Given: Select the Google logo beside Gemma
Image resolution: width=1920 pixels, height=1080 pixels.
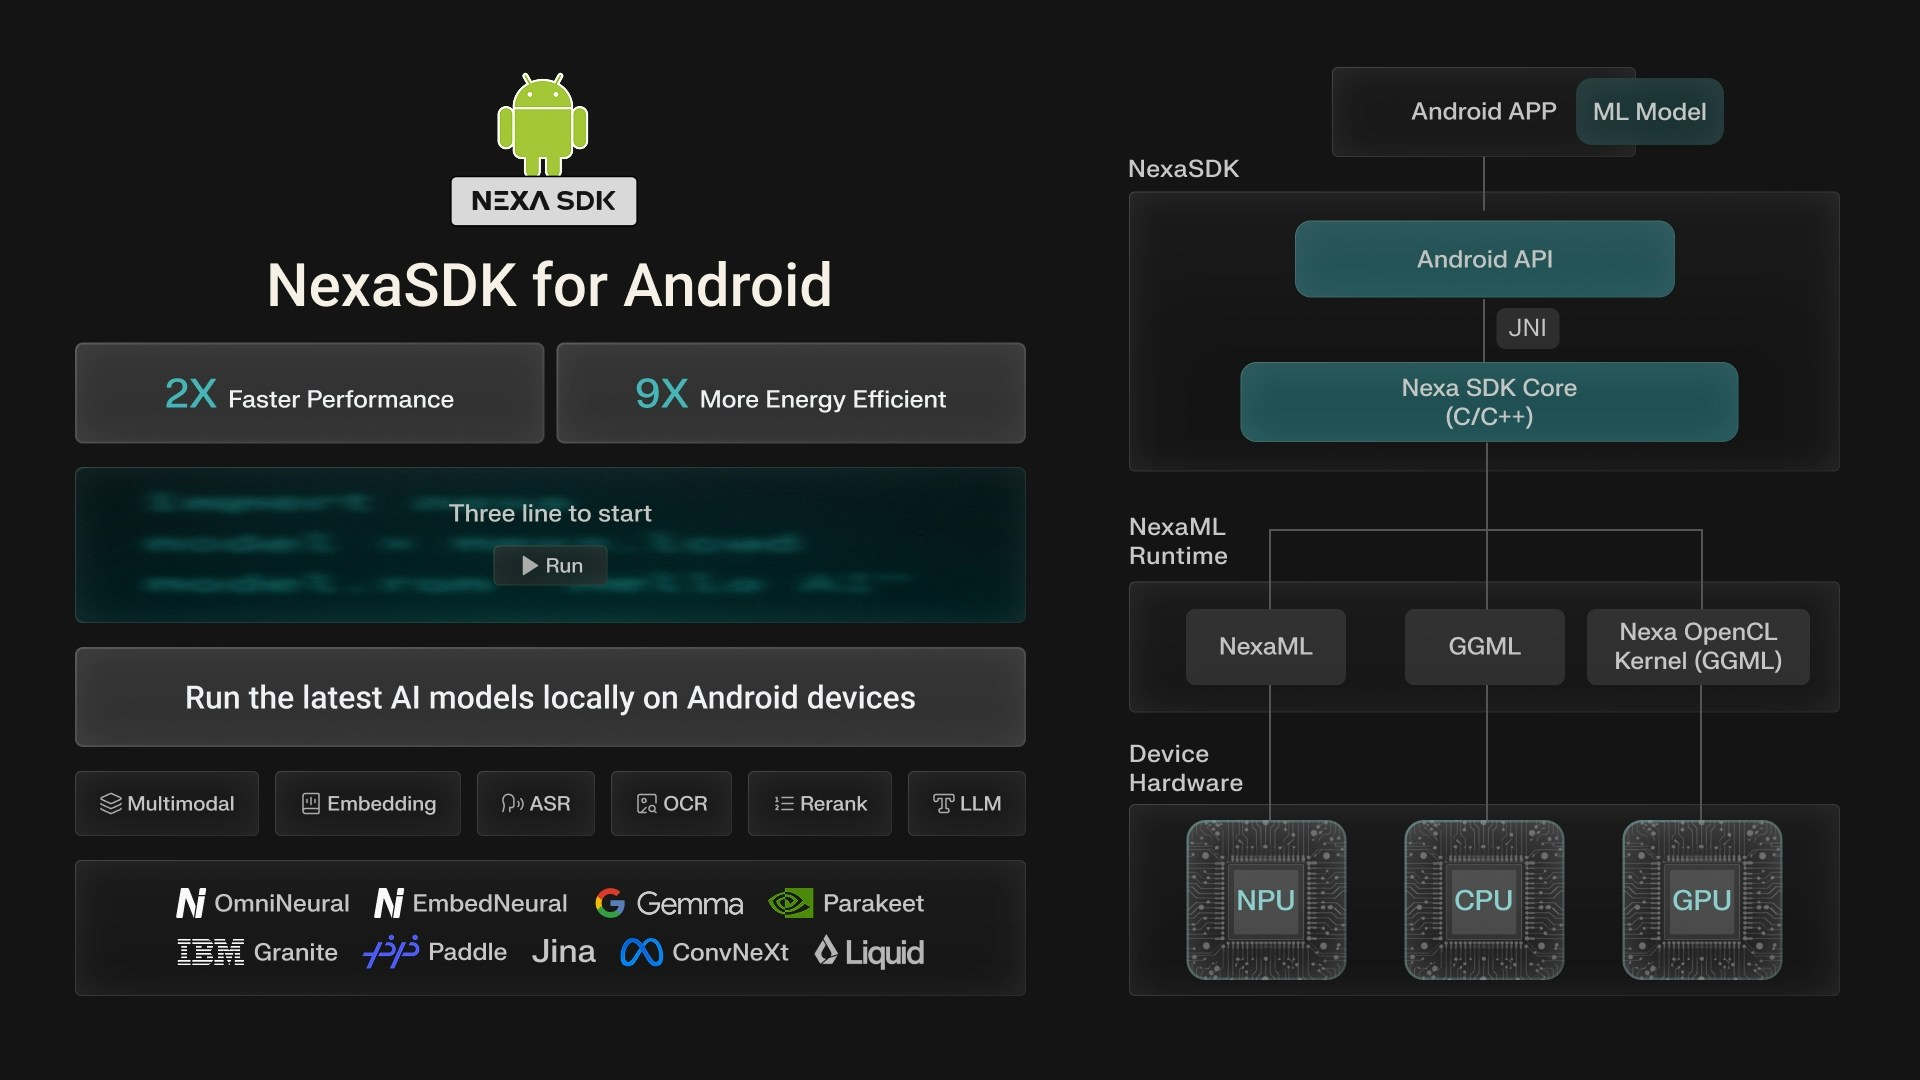Looking at the screenshot, I should 611,903.
